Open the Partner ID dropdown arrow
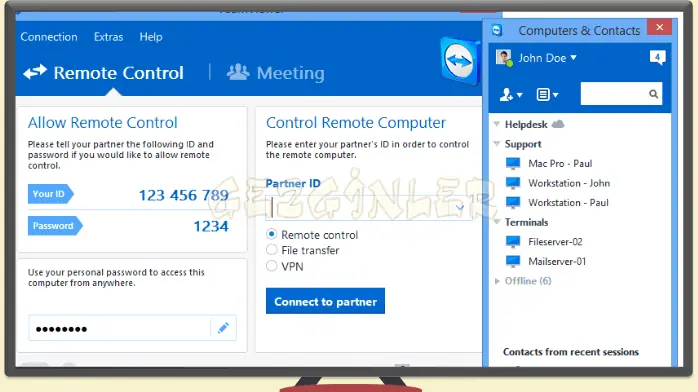 click(x=460, y=207)
